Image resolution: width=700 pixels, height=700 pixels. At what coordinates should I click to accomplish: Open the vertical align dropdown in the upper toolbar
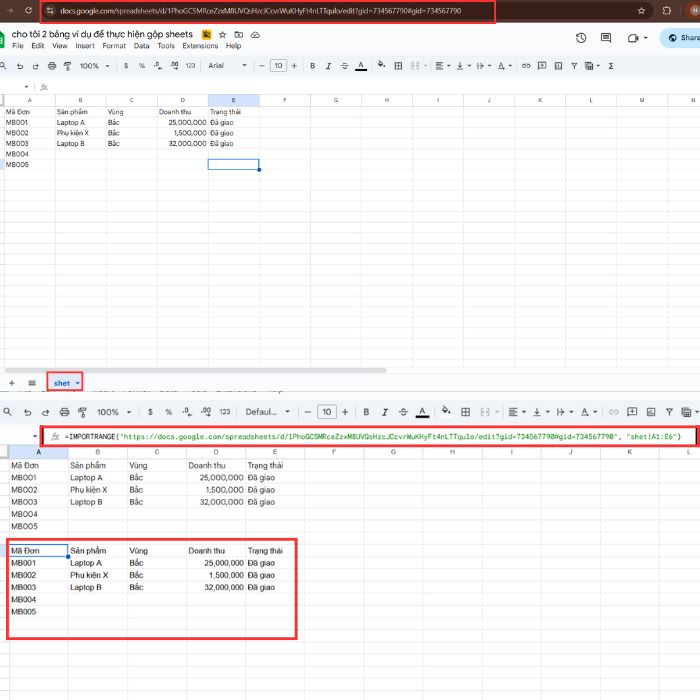(x=463, y=66)
